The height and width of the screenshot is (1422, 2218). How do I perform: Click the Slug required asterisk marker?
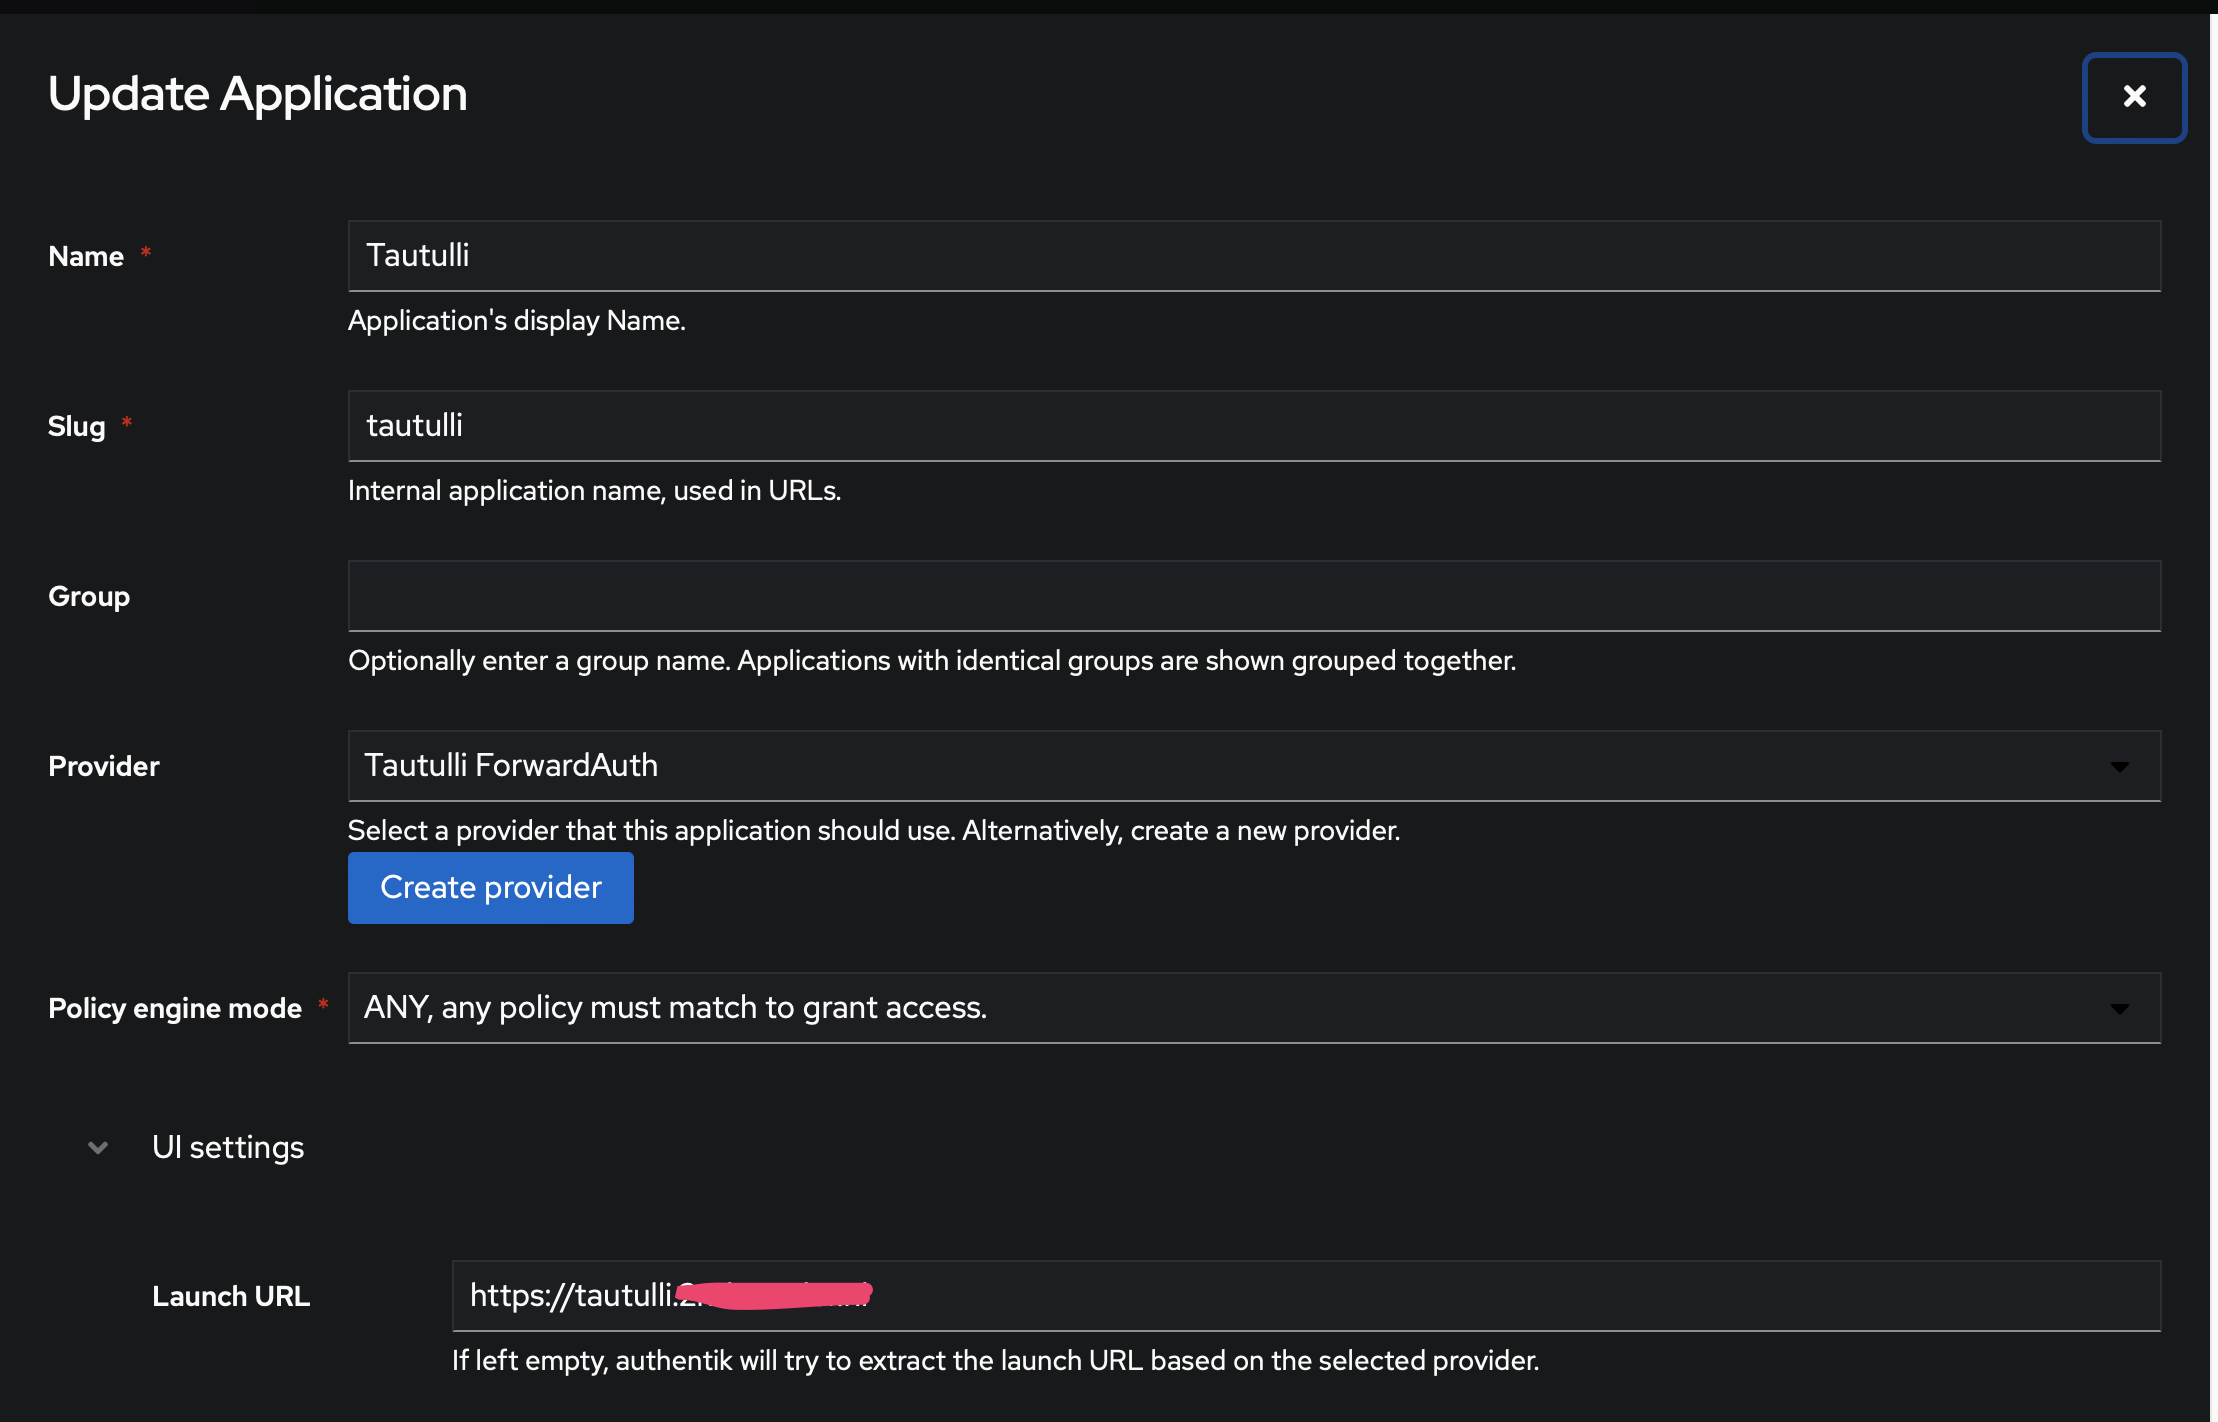[127, 424]
